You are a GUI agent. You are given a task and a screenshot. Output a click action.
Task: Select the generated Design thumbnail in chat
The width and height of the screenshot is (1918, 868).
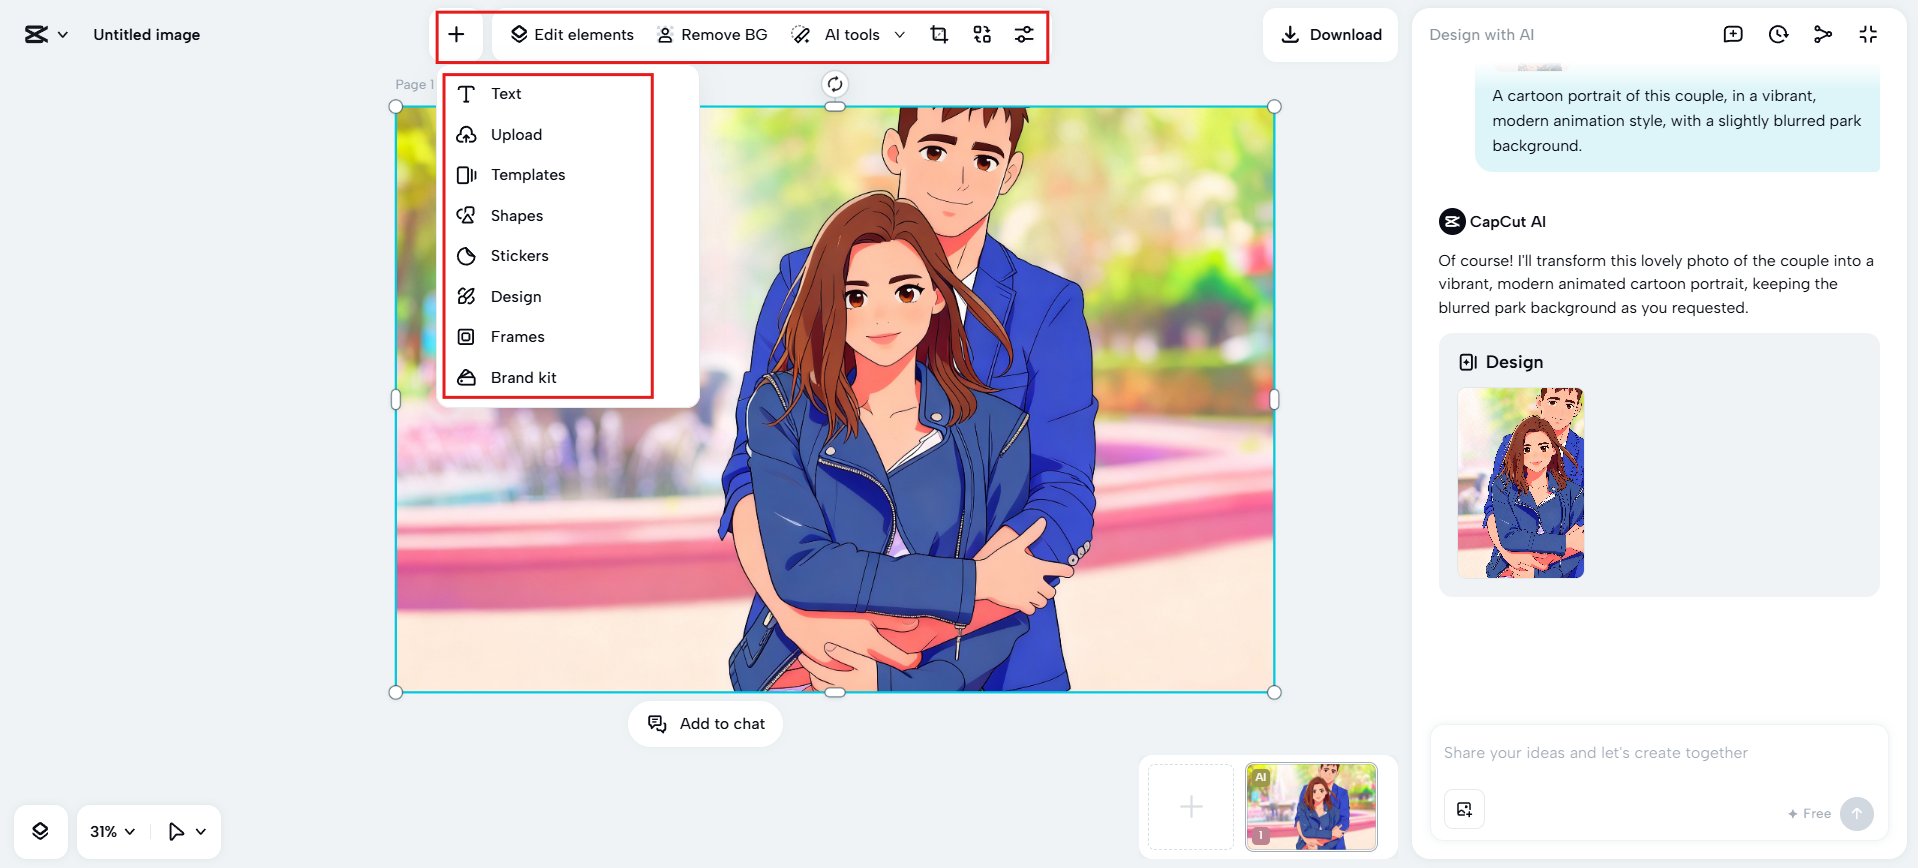point(1520,483)
